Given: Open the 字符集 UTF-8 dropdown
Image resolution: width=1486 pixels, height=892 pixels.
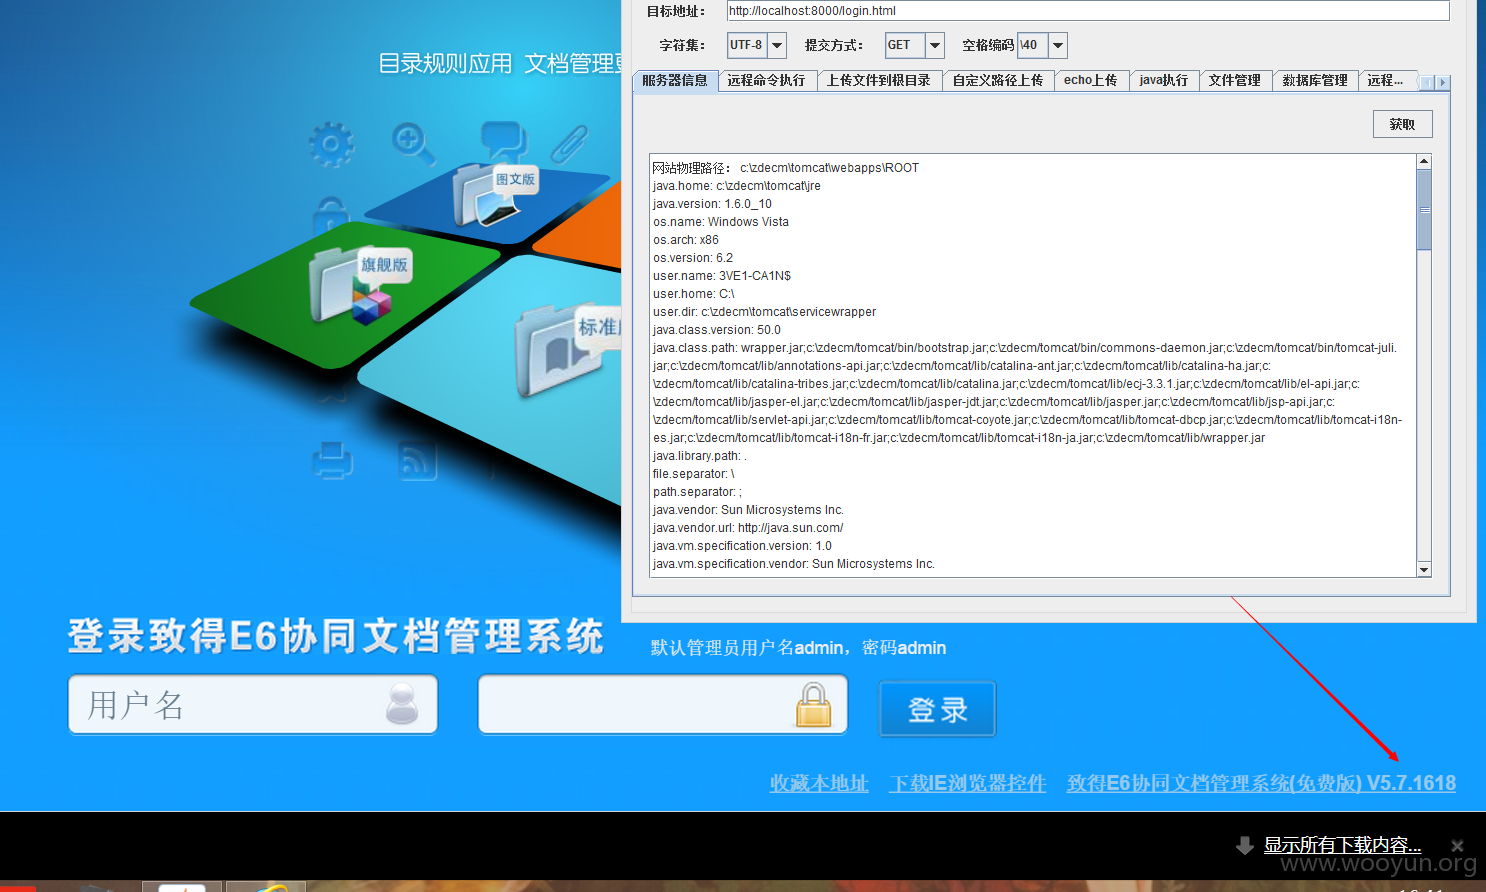Looking at the screenshot, I should 777,45.
